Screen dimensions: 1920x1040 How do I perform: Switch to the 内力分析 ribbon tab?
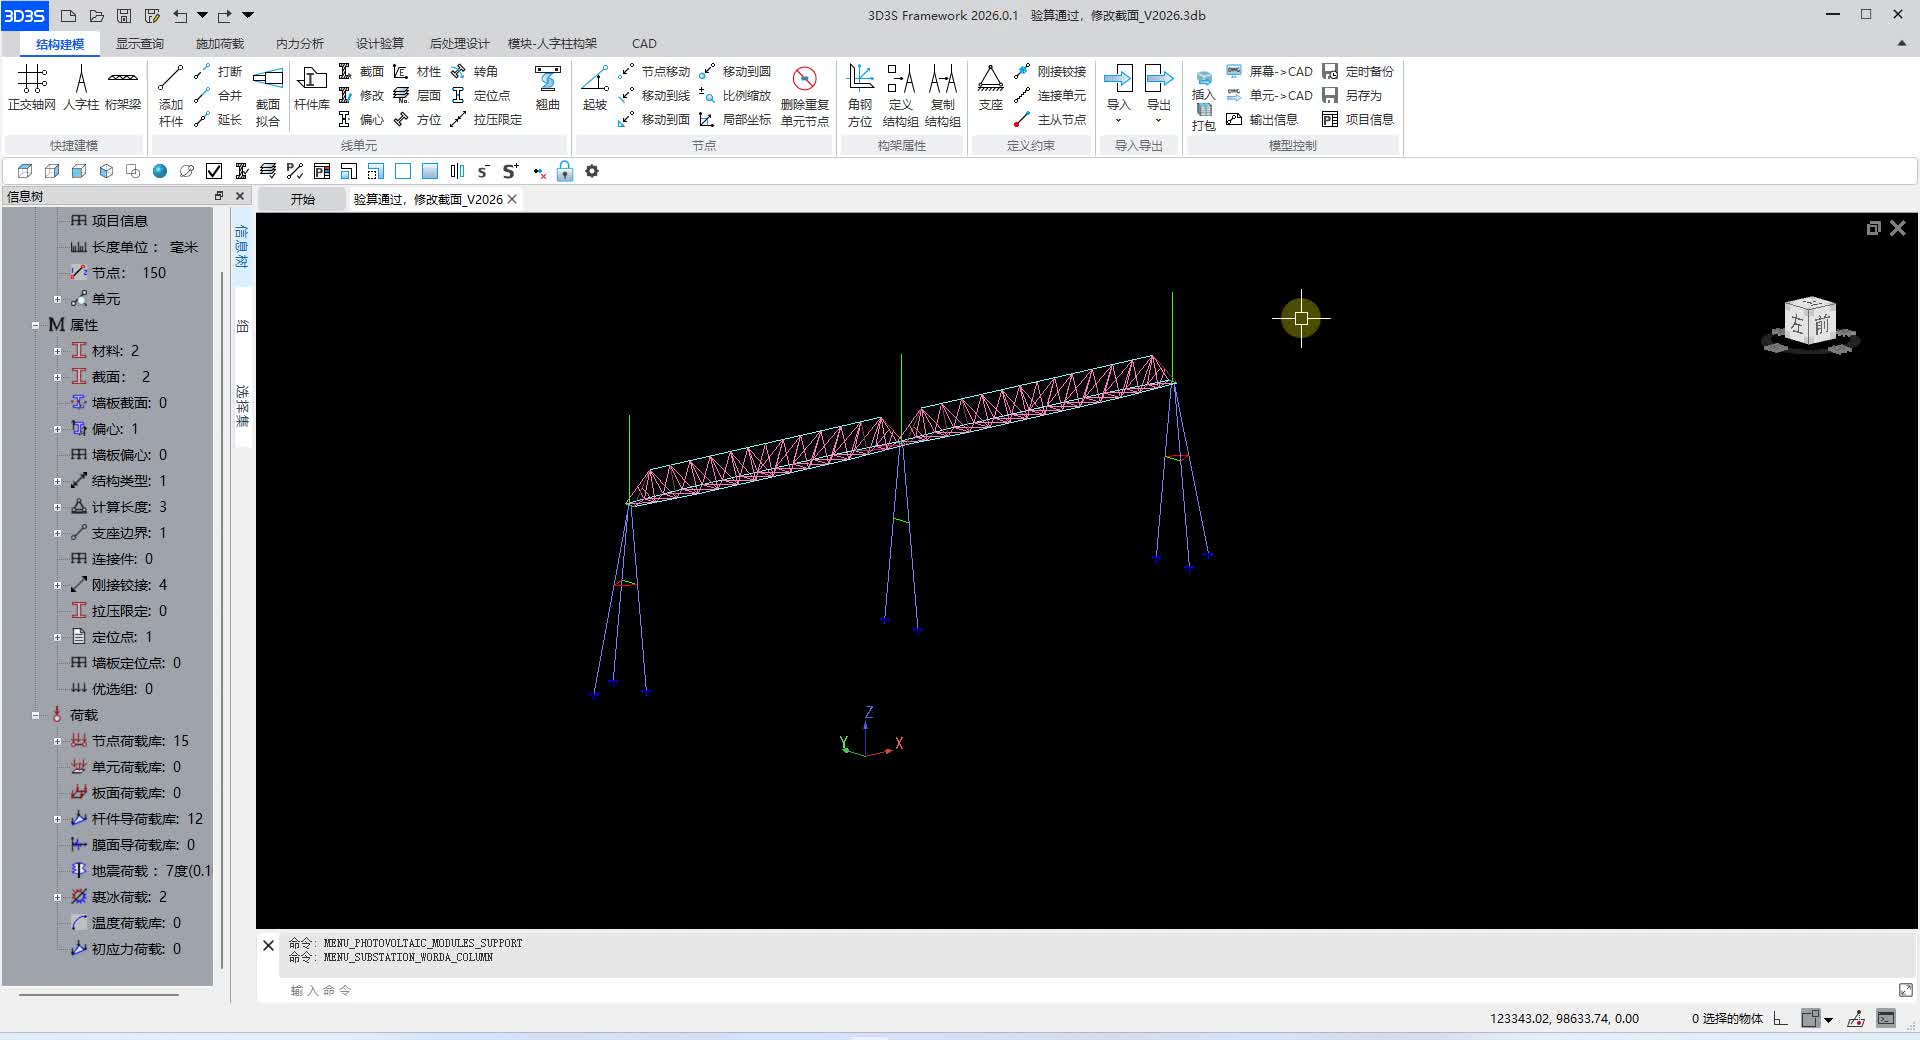pos(299,44)
